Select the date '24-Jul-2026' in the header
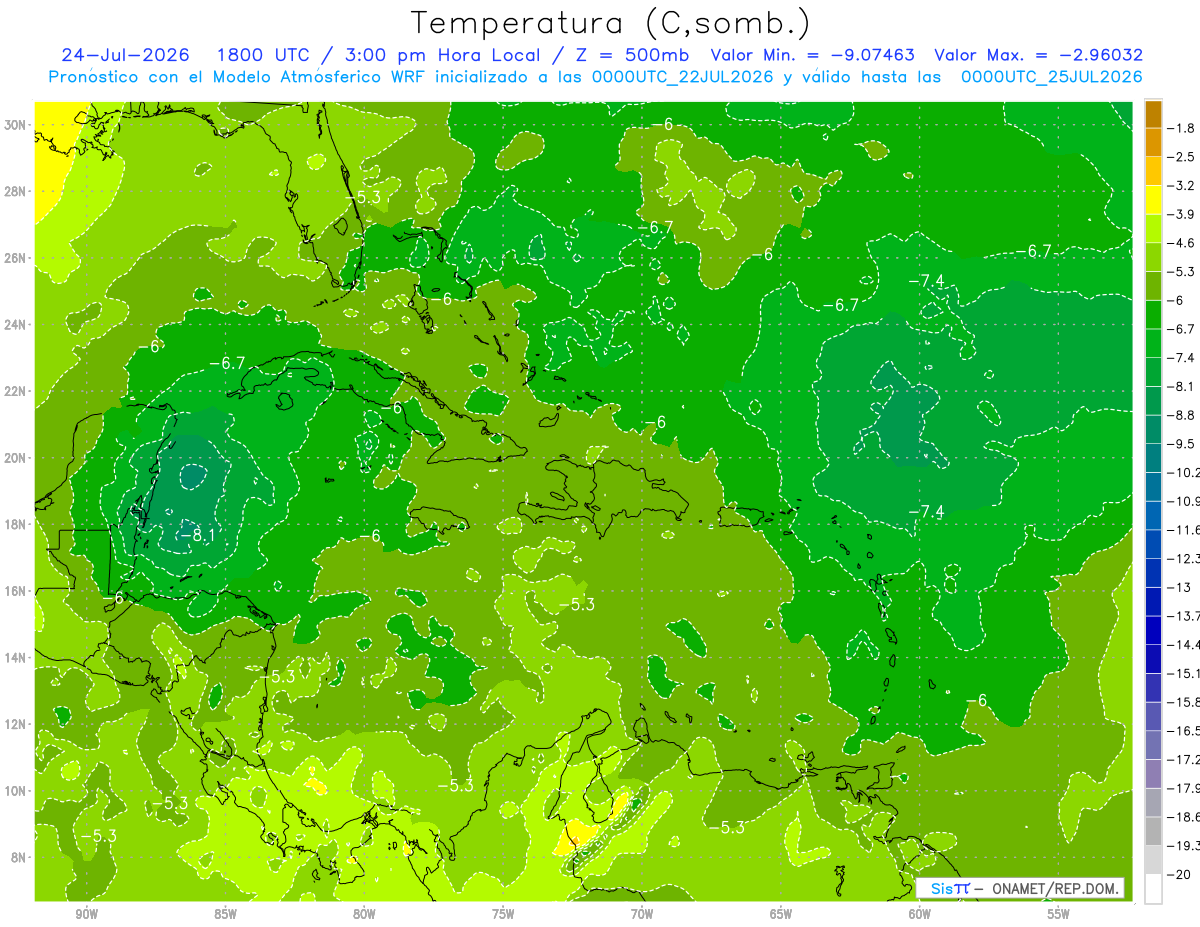1200x927 pixels. [128, 55]
